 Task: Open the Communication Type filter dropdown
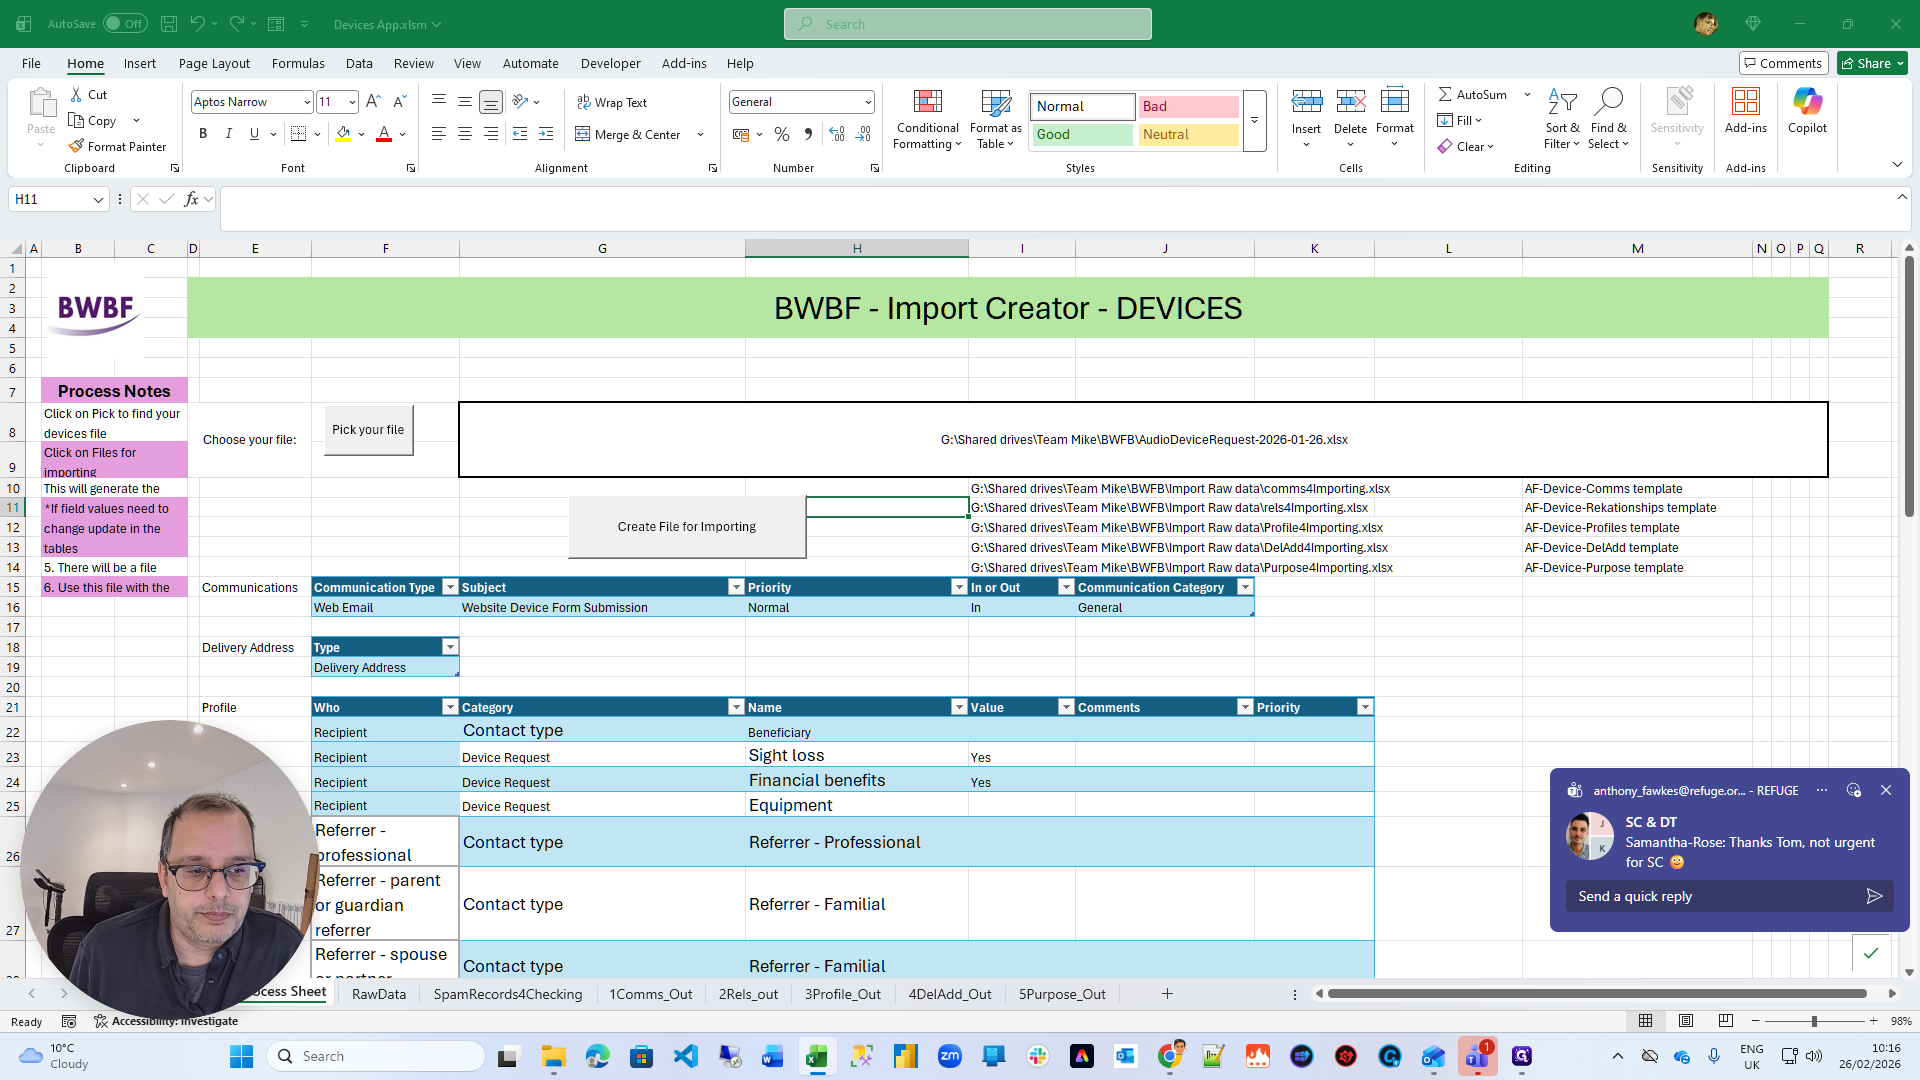(x=450, y=587)
